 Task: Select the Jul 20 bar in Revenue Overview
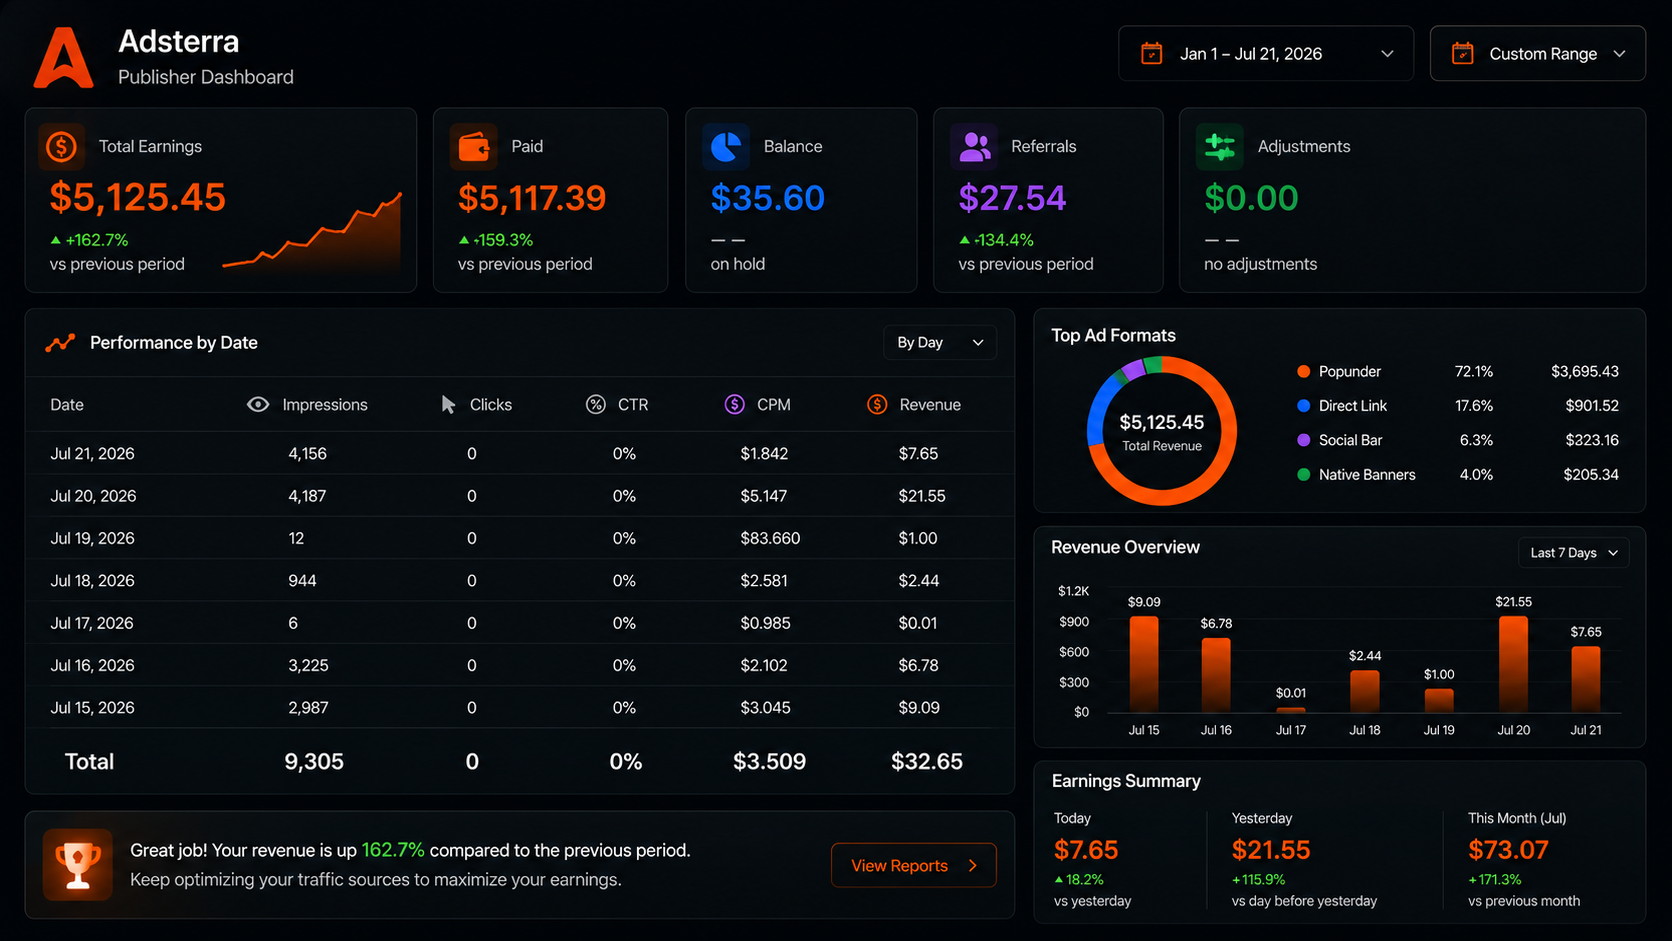1513,664
